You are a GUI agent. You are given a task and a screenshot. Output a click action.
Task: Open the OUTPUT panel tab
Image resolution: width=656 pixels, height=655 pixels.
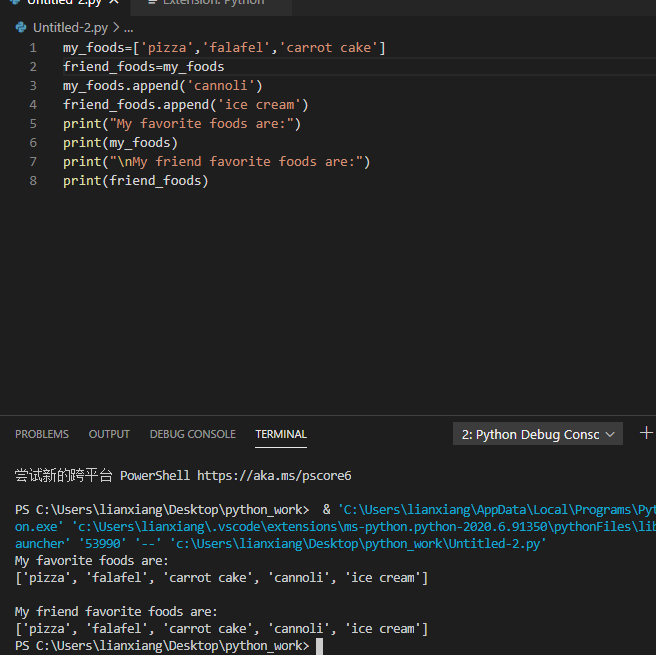pos(109,434)
